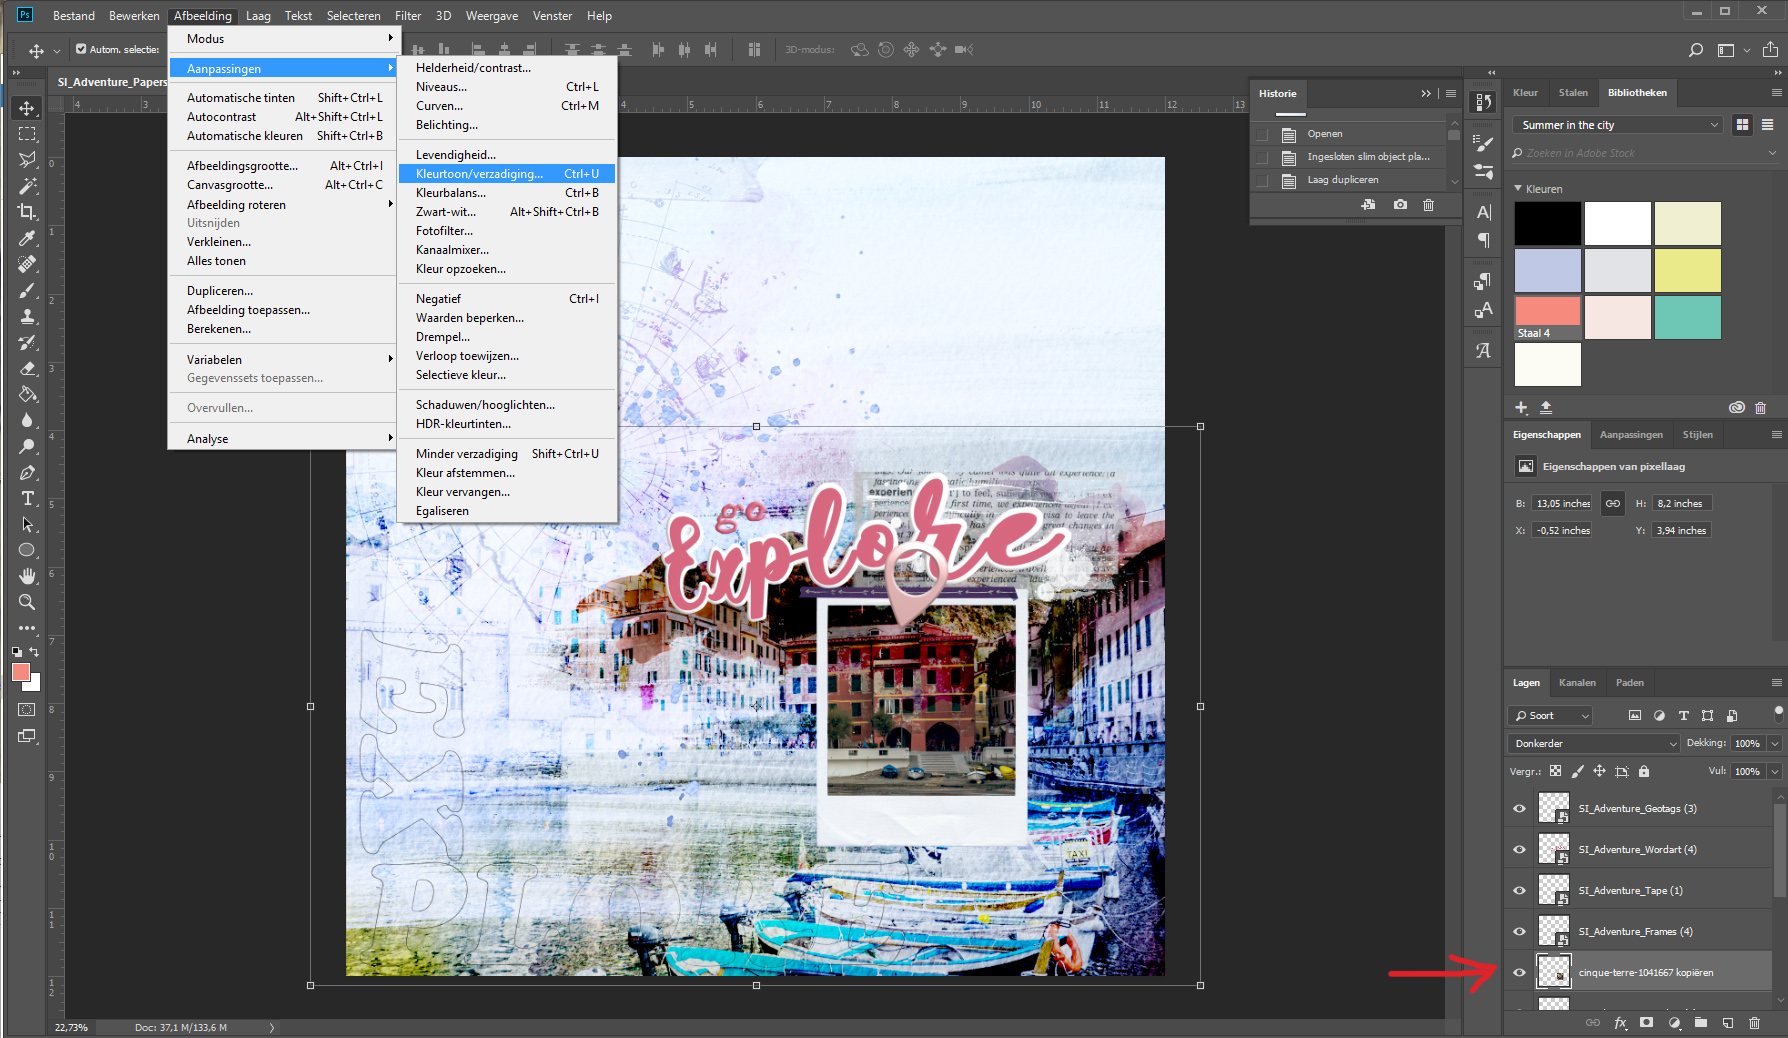
Task: Create new snapshot in Historie panel
Action: [1400, 204]
